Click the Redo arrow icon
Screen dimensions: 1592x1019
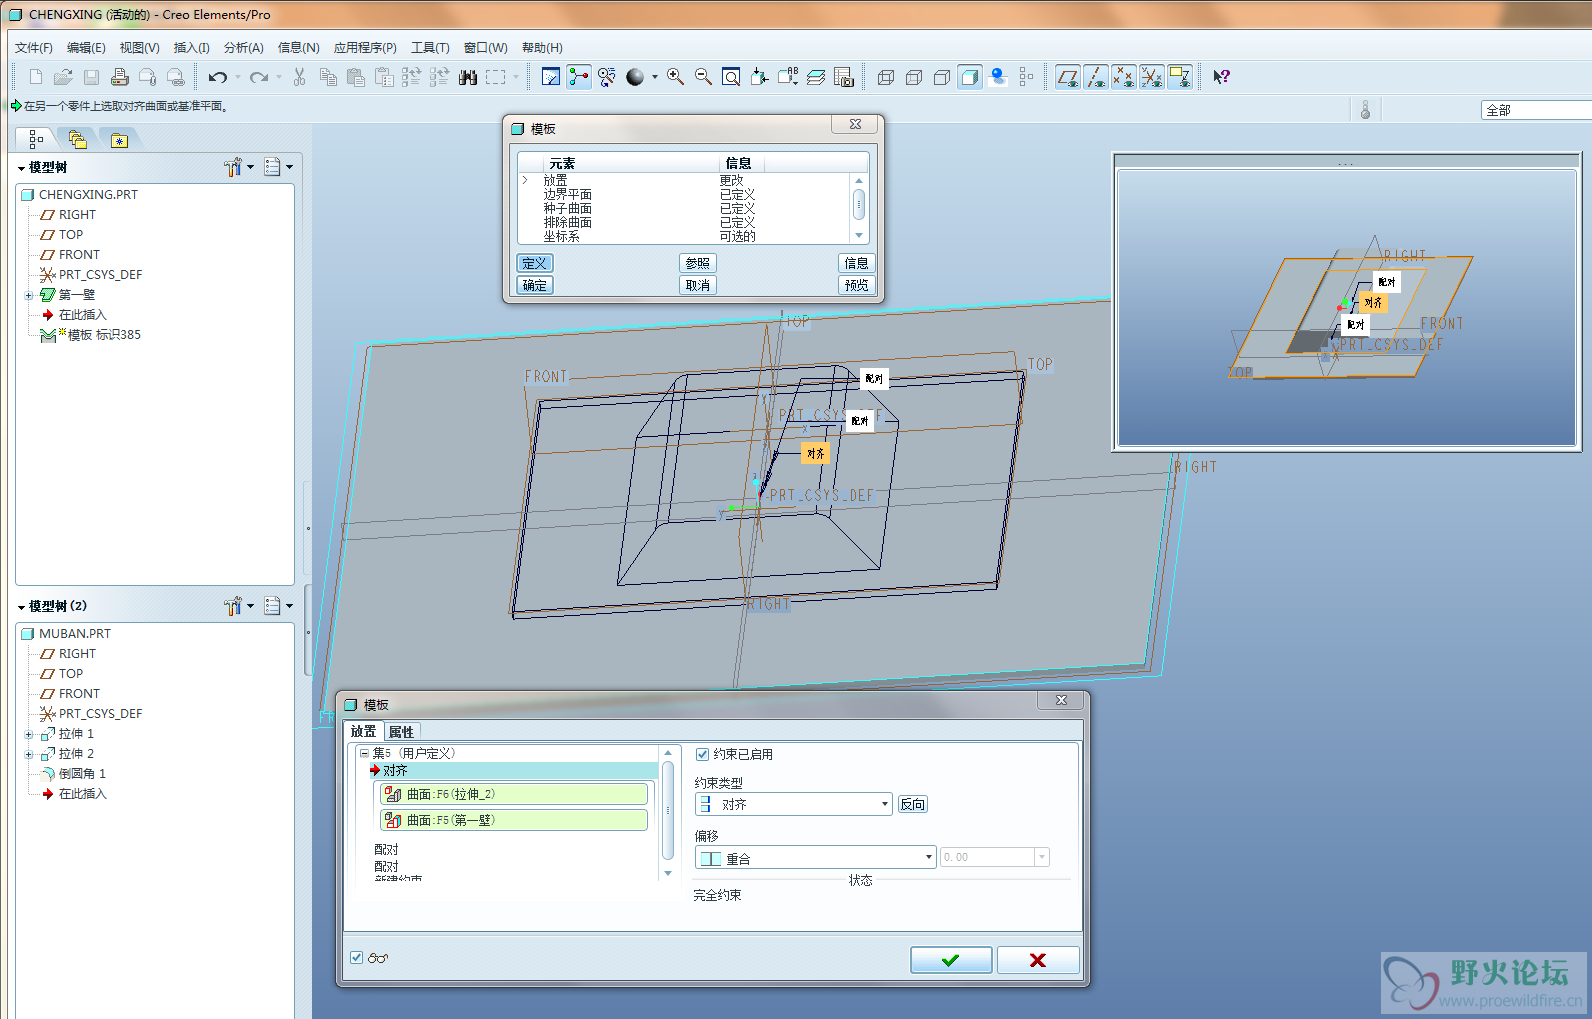point(259,77)
